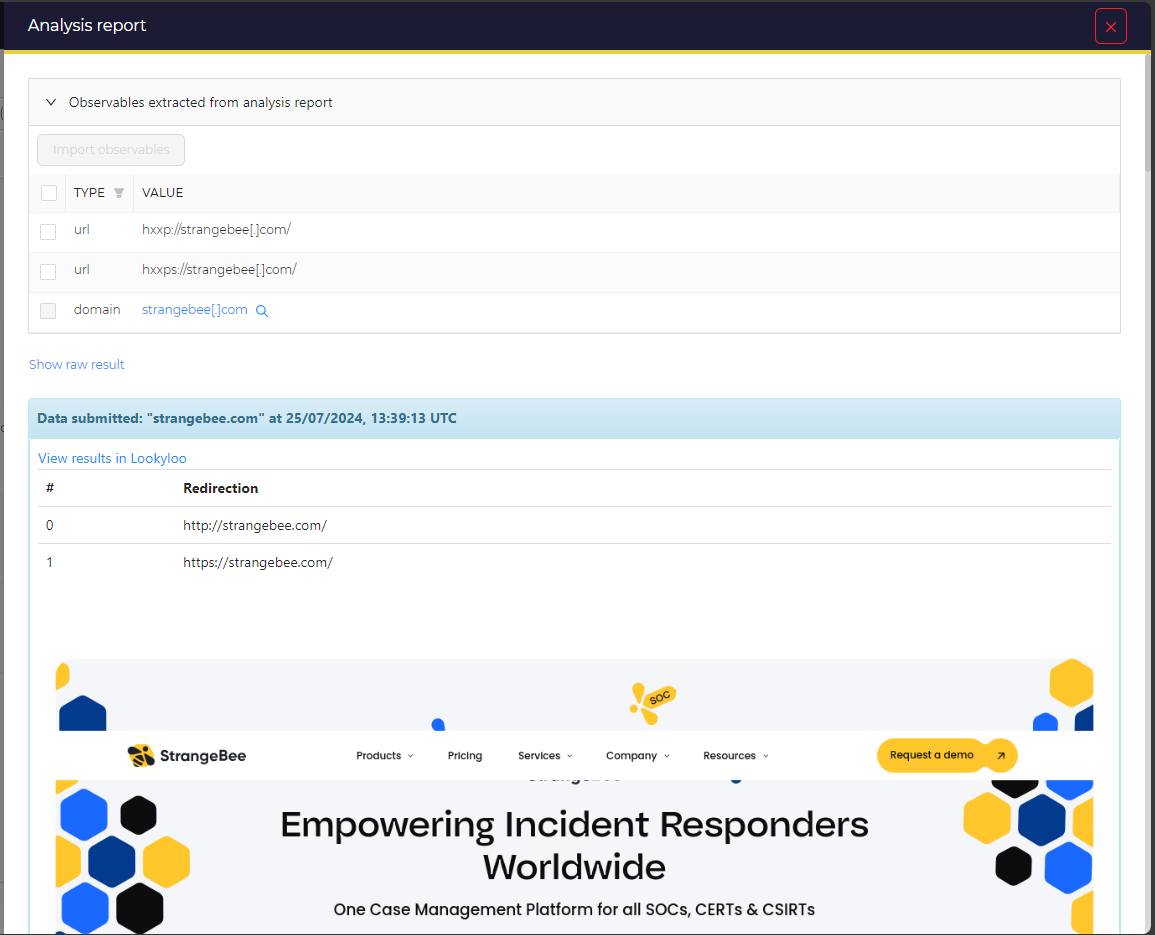Click the VALUE column header
Screen dimensions: 1155x935
[x=163, y=193]
